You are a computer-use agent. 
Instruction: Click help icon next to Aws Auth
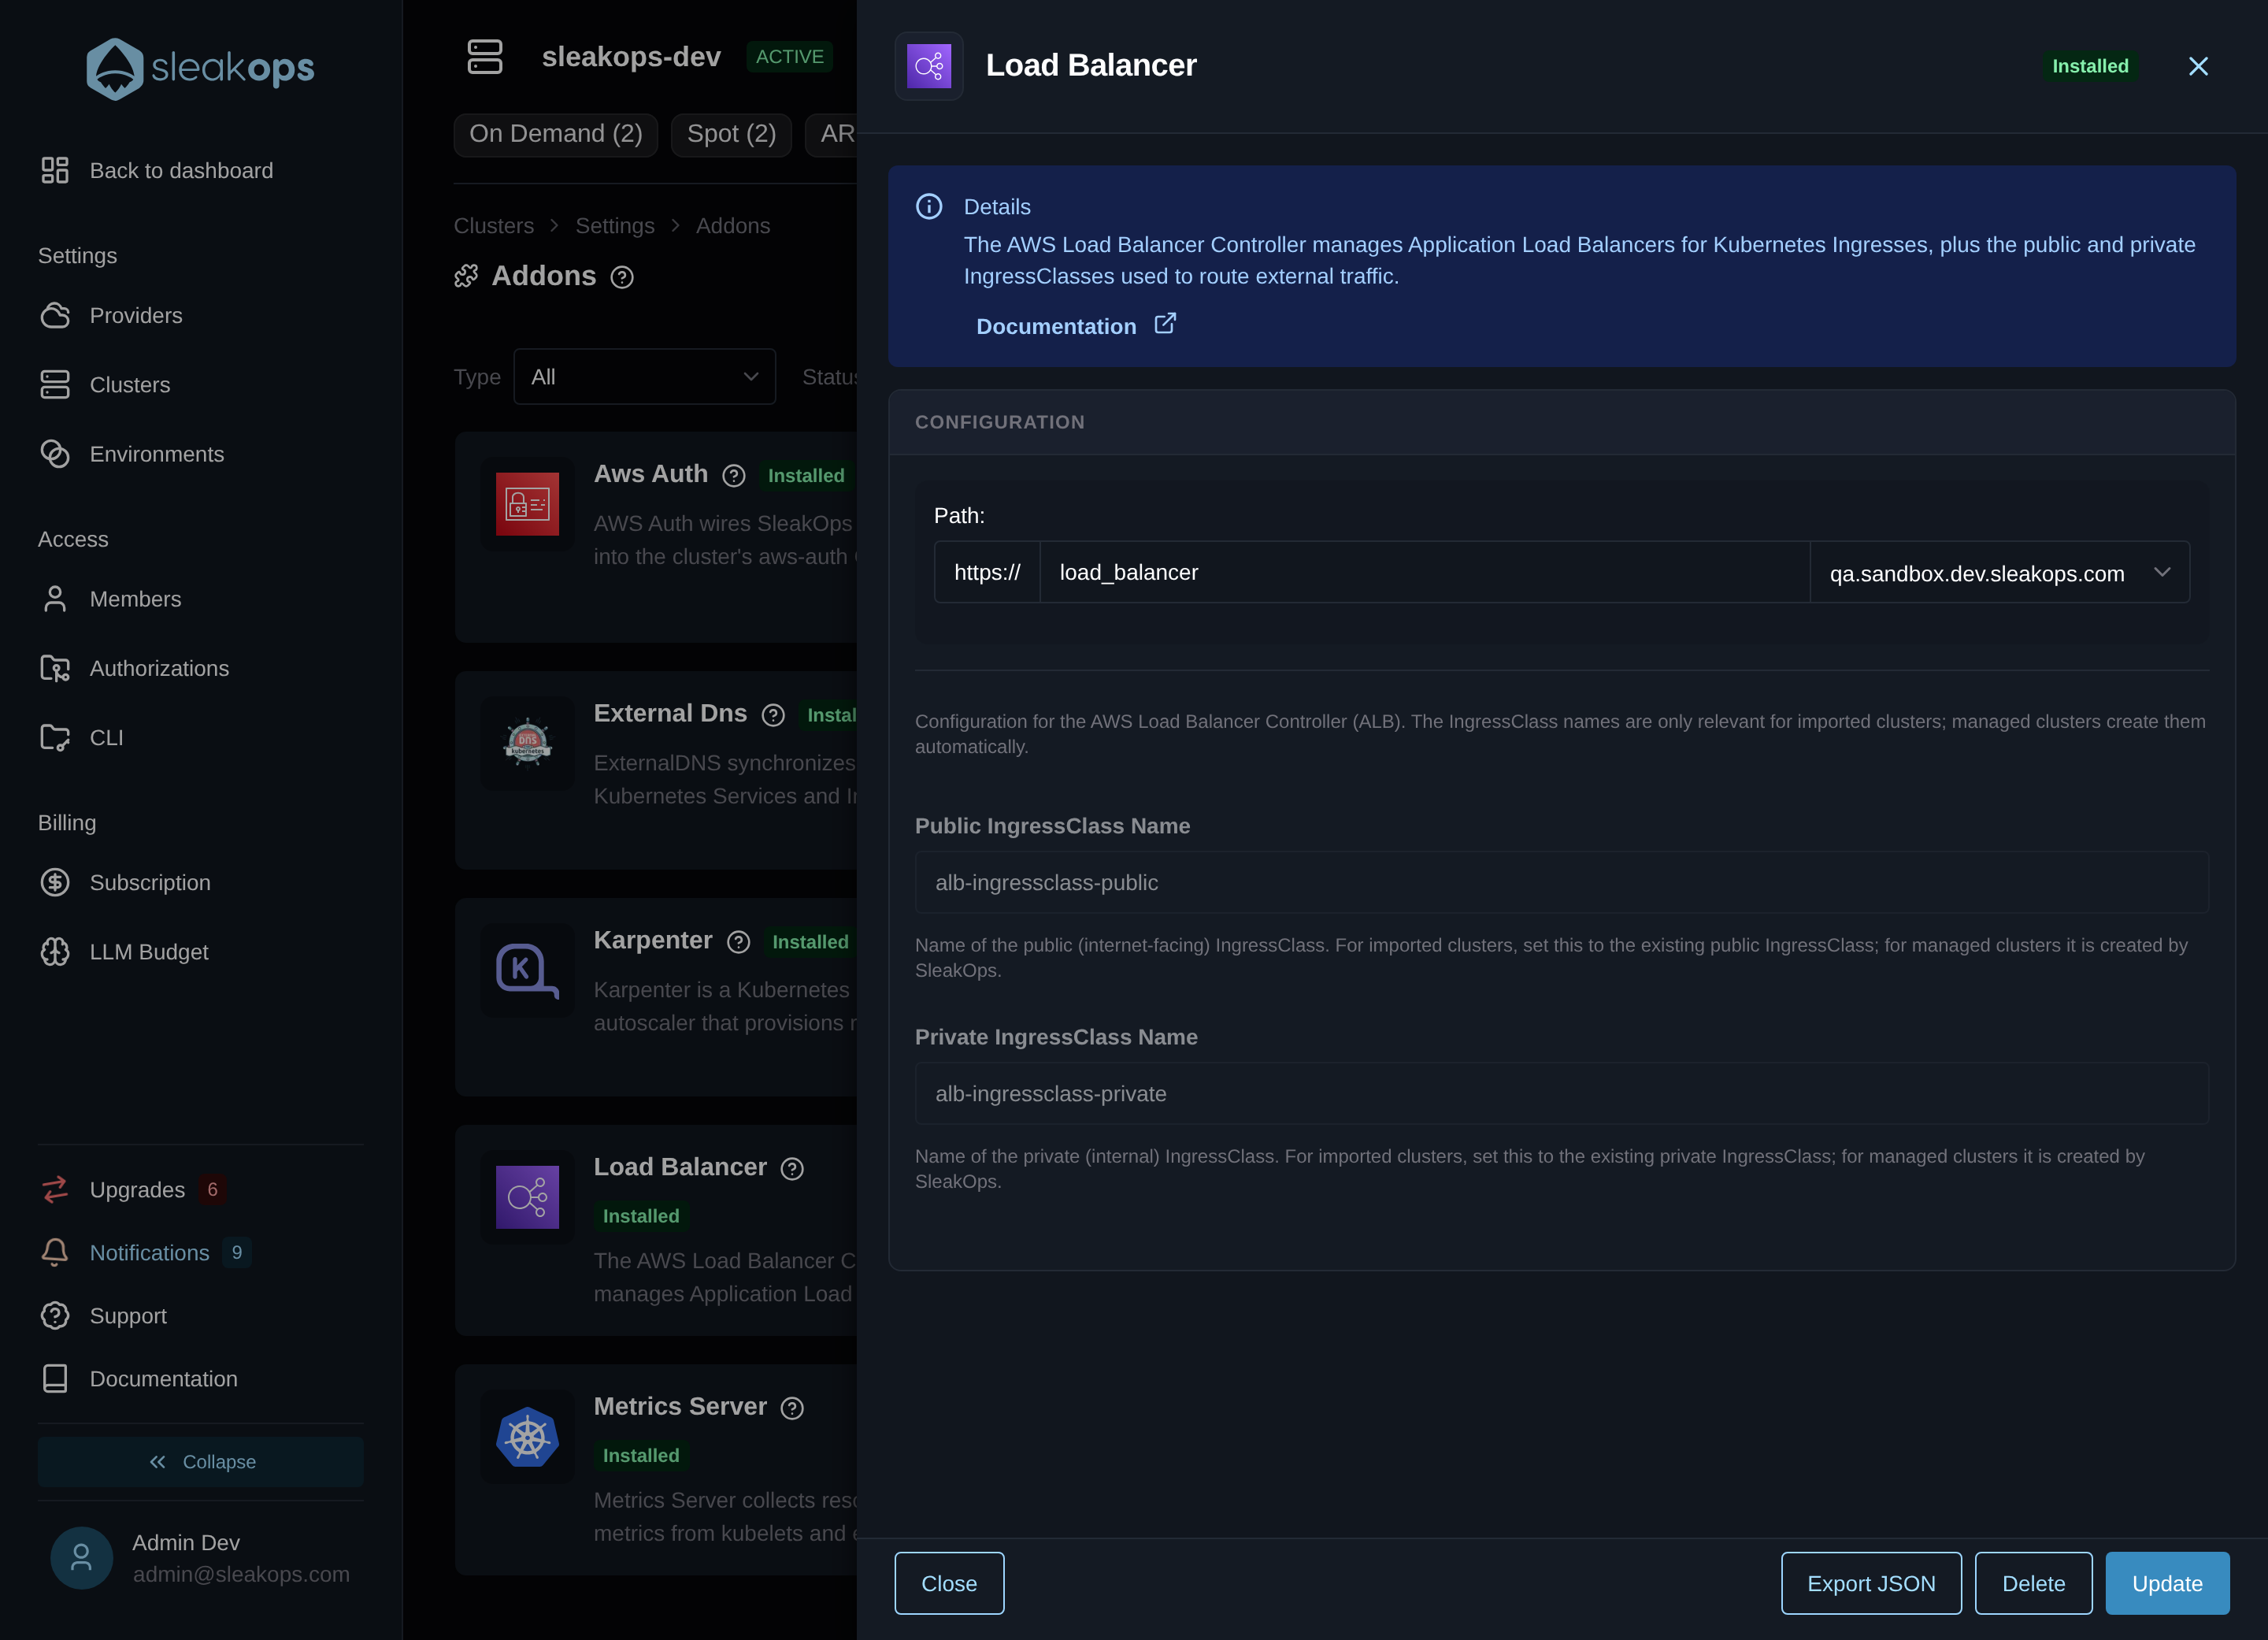click(x=734, y=476)
